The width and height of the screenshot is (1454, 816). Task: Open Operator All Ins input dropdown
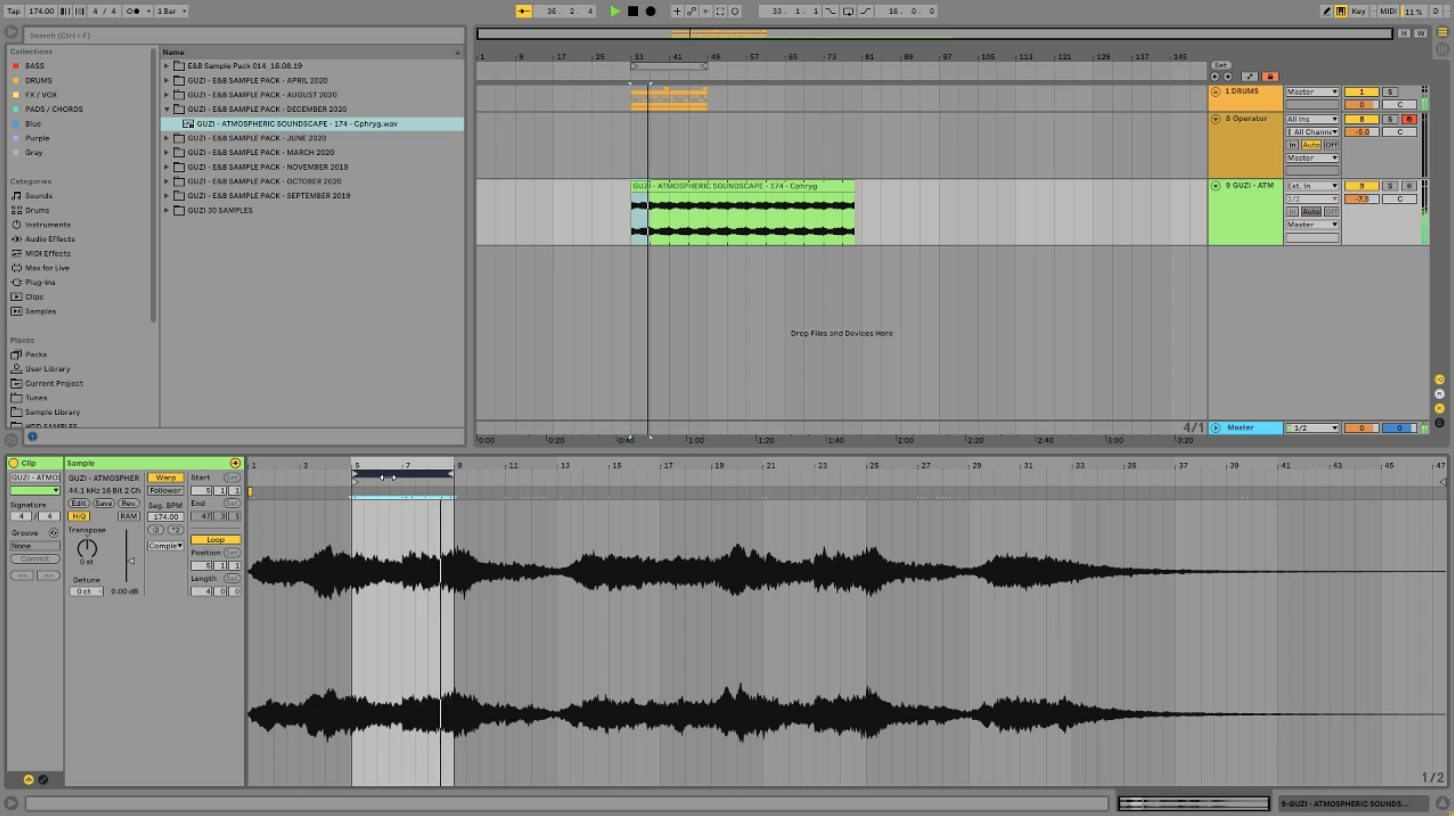coord(1312,119)
